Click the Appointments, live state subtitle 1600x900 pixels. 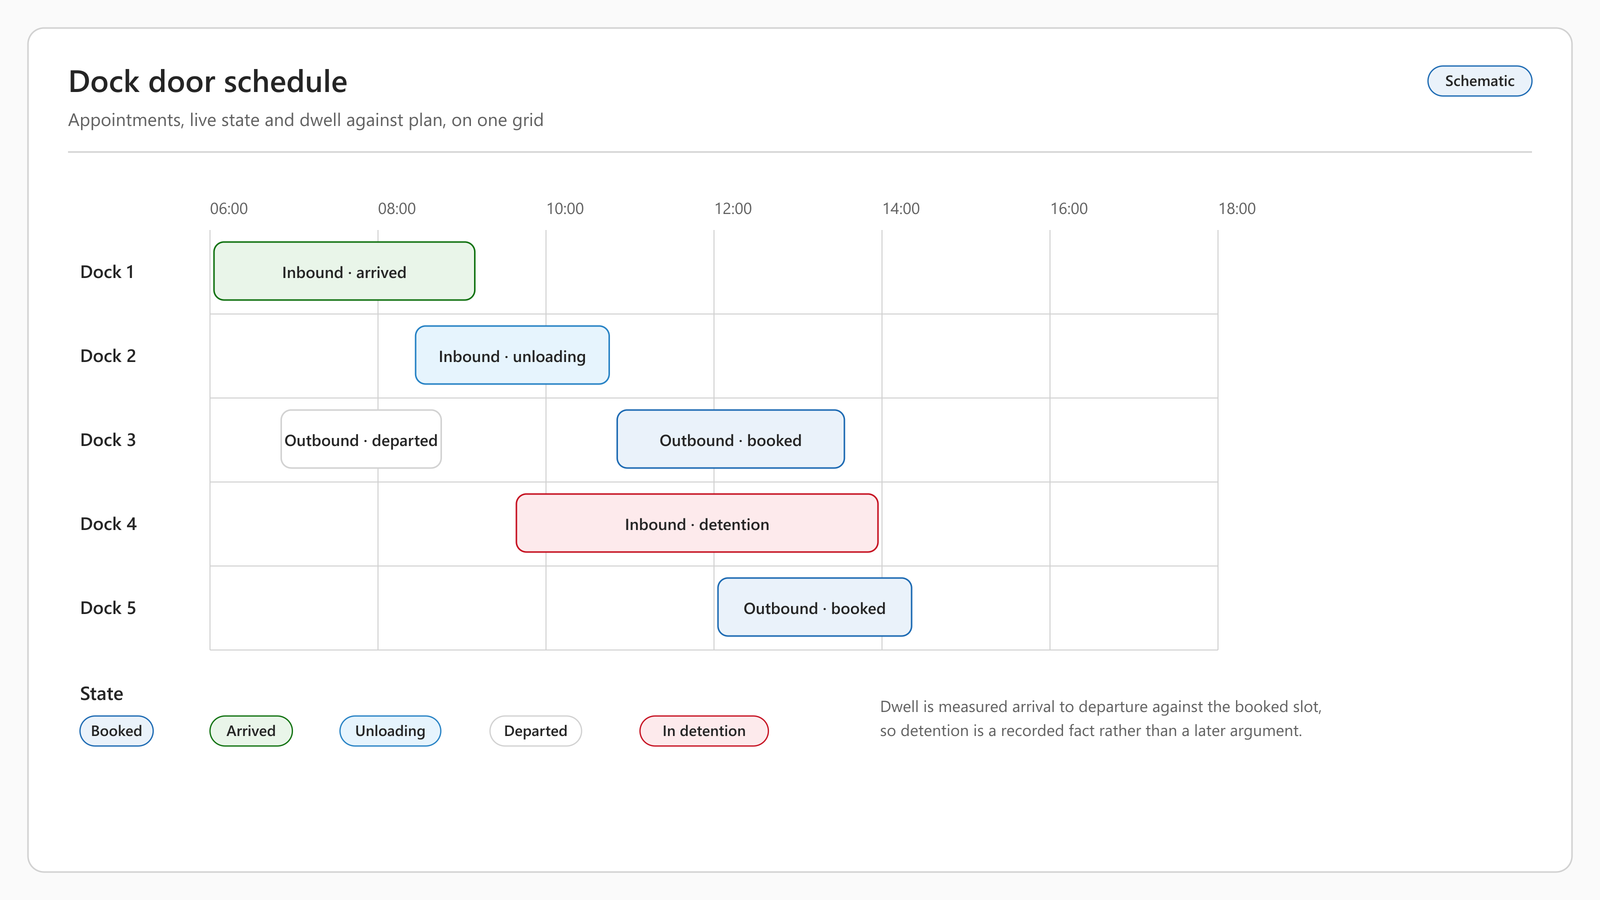pos(306,120)
